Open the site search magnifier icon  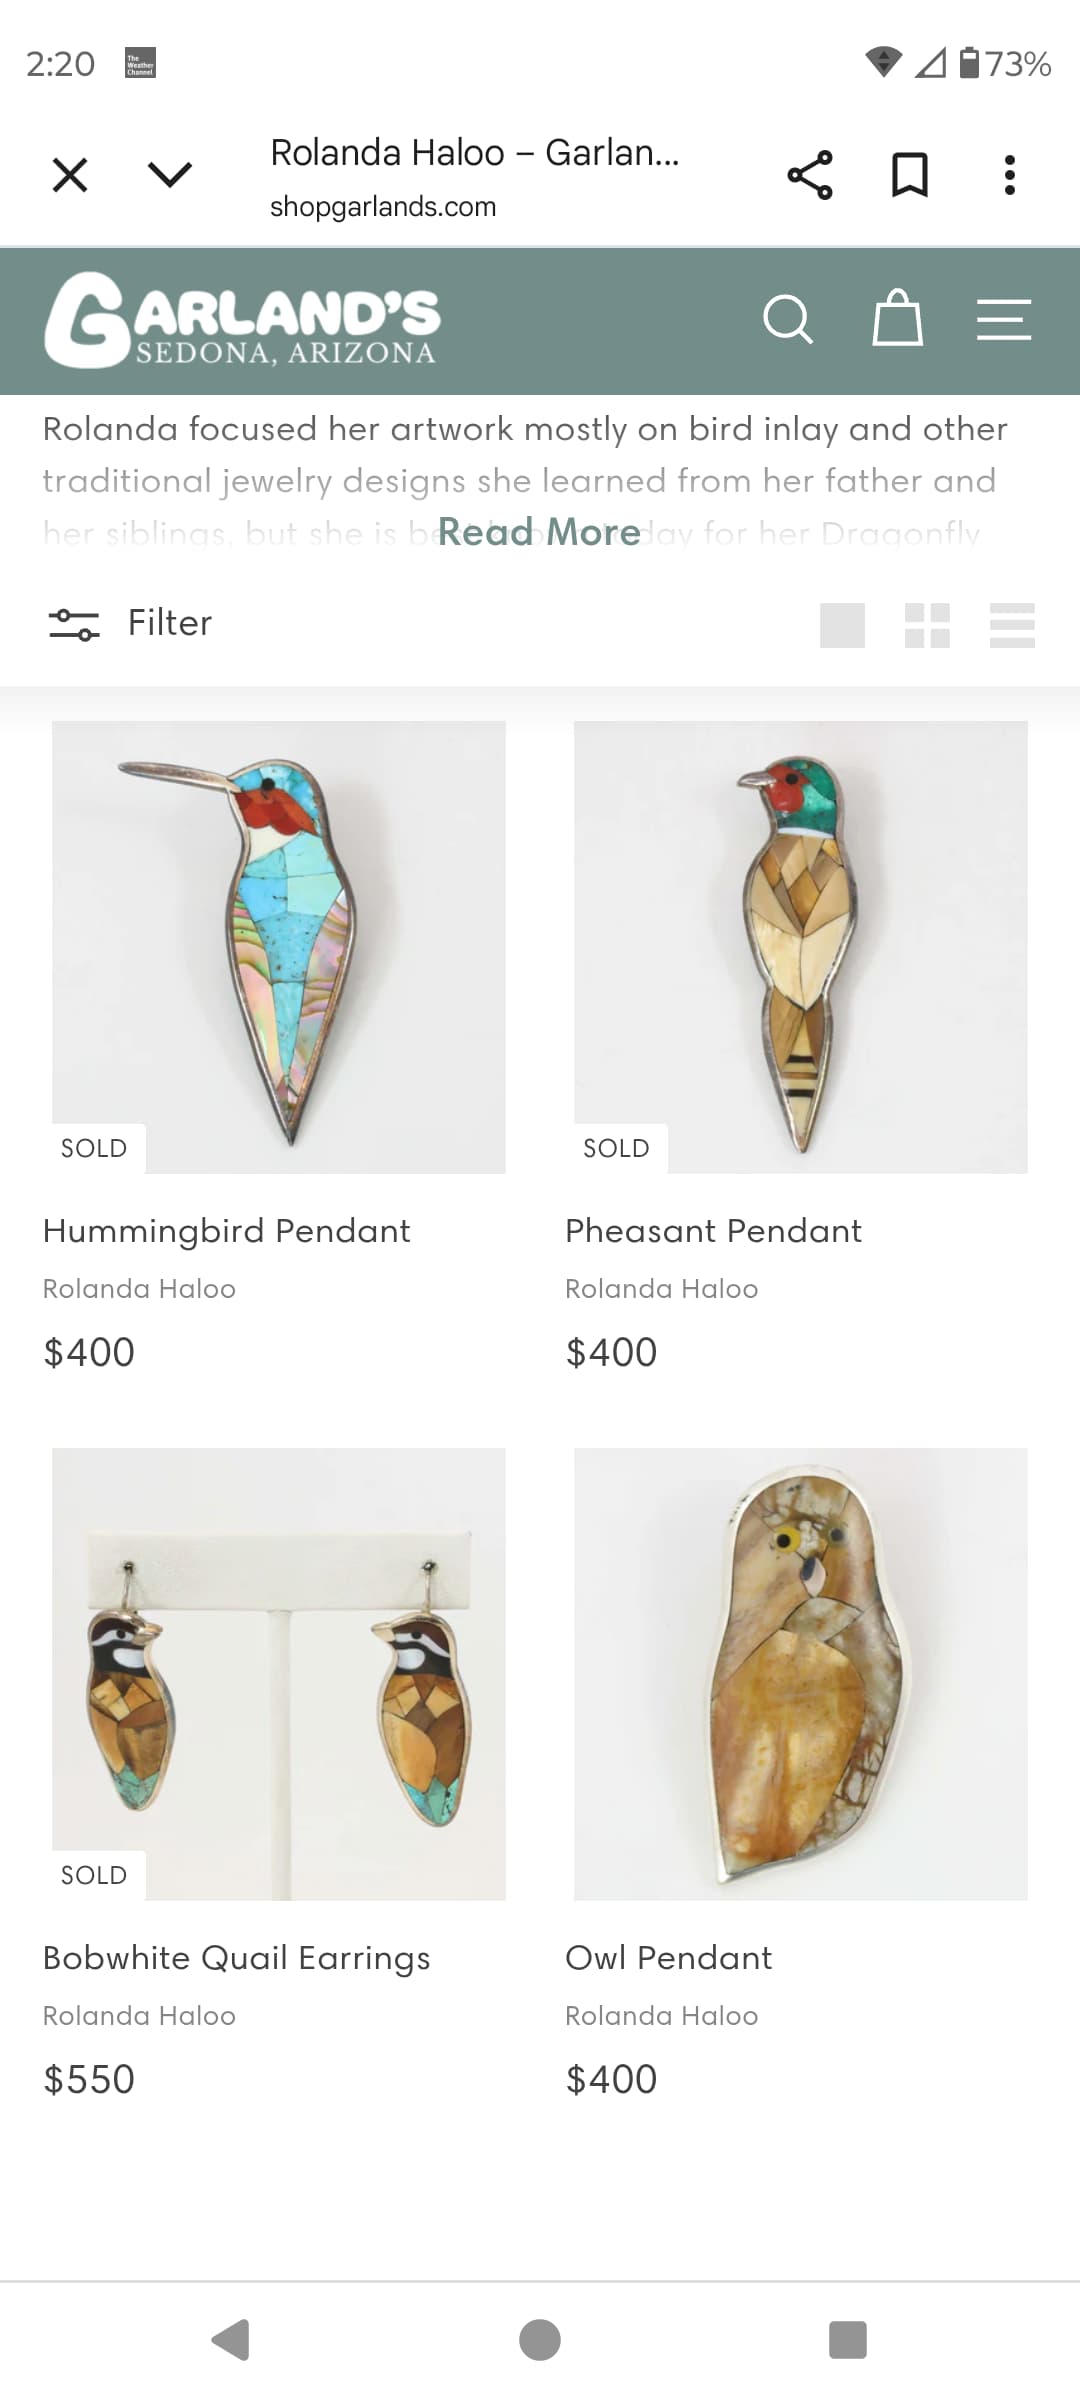pyautogui.click(x=788, y=320)
